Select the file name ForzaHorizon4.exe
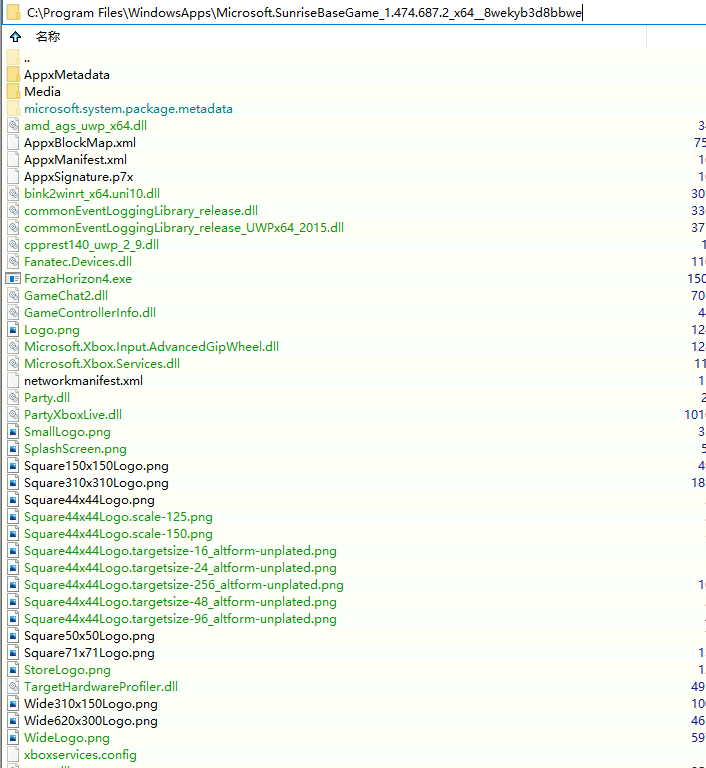The width and height of the screenshot is (706, 768). click(78, 279)
